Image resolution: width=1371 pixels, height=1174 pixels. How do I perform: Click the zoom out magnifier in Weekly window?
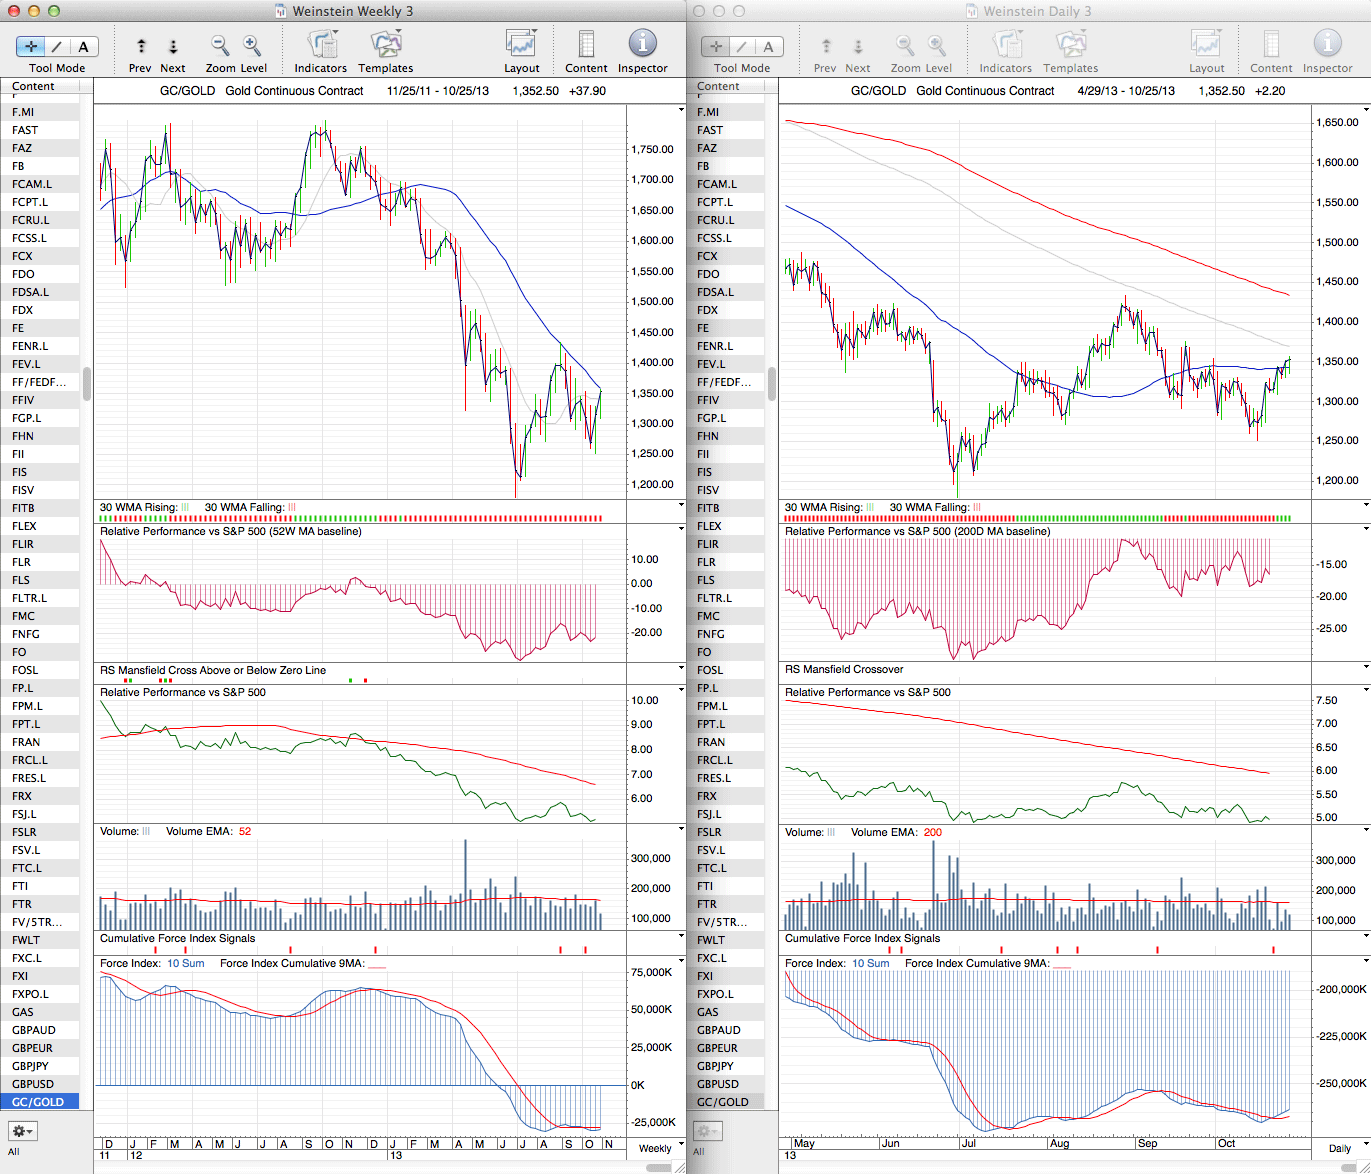[220, 46]
